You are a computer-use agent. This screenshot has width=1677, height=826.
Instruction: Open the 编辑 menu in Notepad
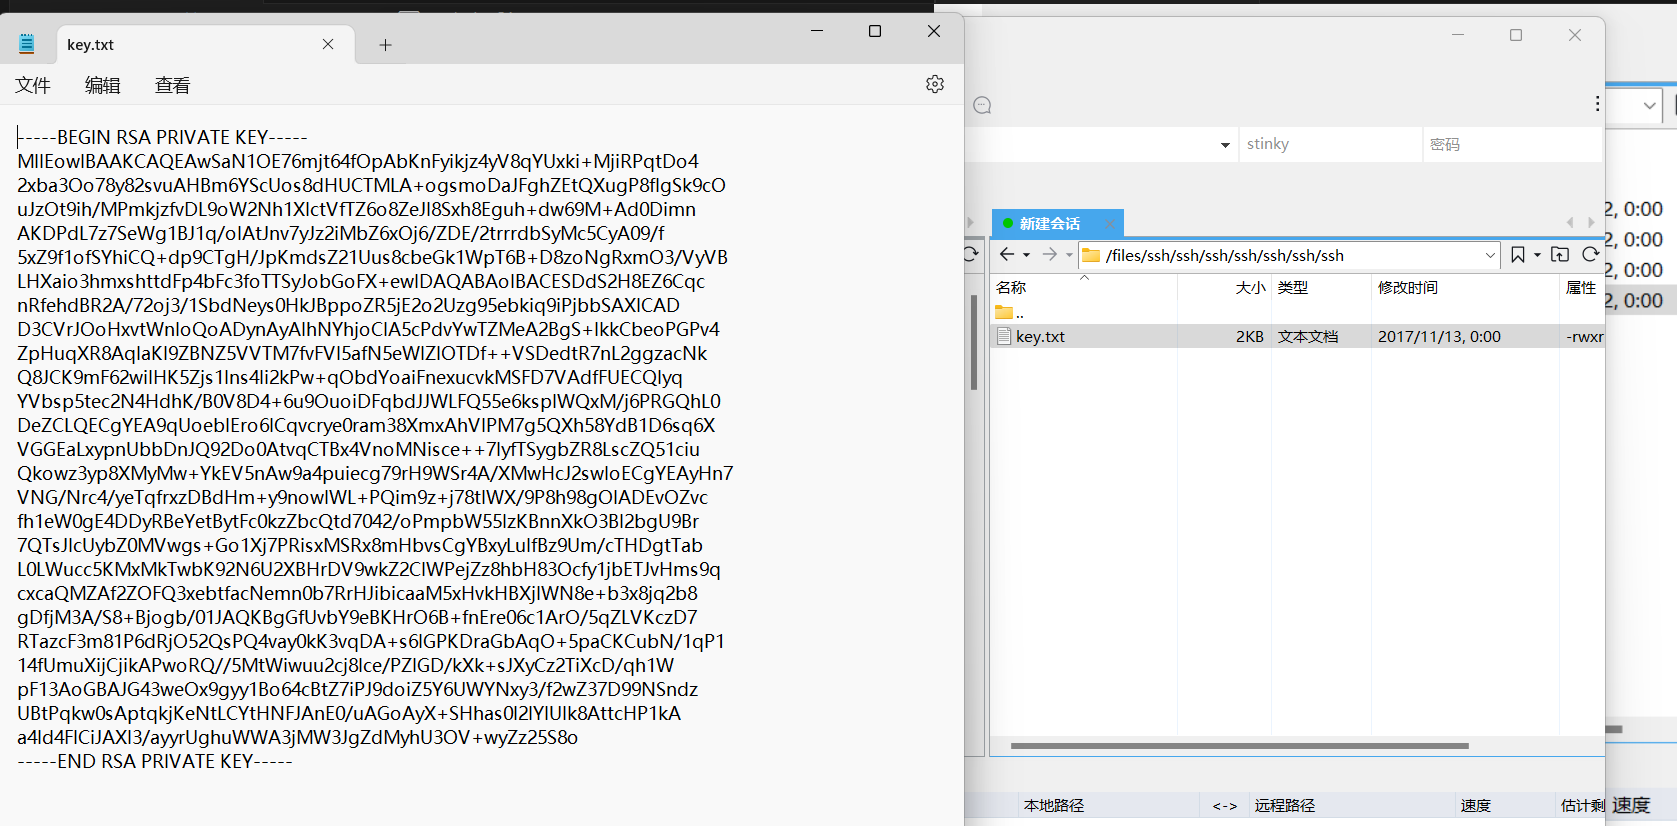[x=103, y=86]
